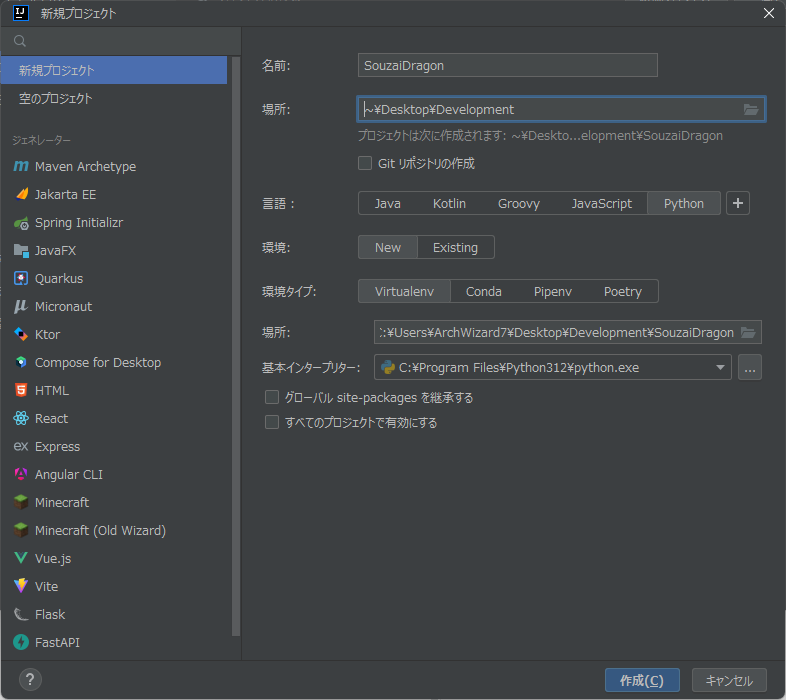
Task: Click the generator list vertical scrollbar
Action: (x=236, y=346)
